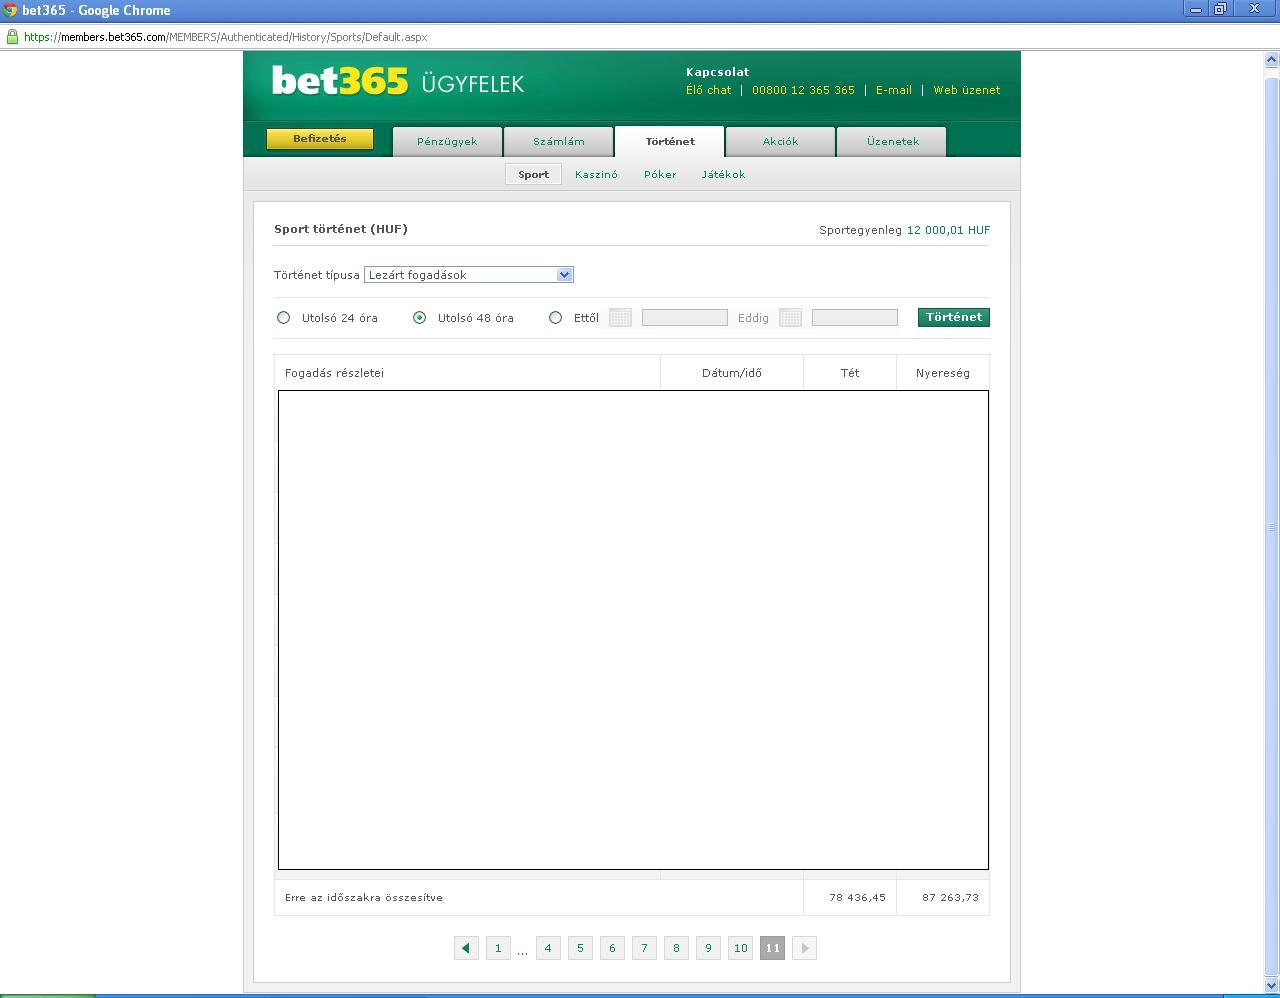The height and width of the screenshot is (998, 1280).
Task: Select the Ettől date range radio
Action: click(555, 317)
